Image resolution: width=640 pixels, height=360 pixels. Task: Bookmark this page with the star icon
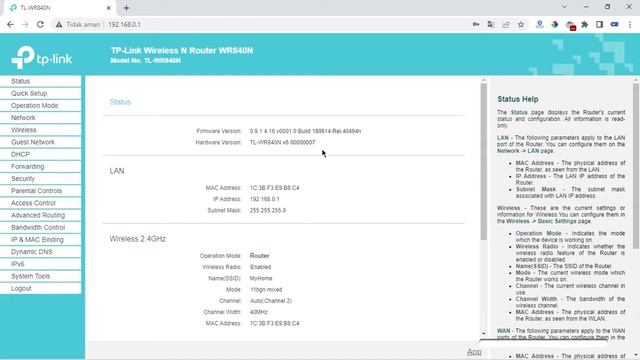point(521,24)
